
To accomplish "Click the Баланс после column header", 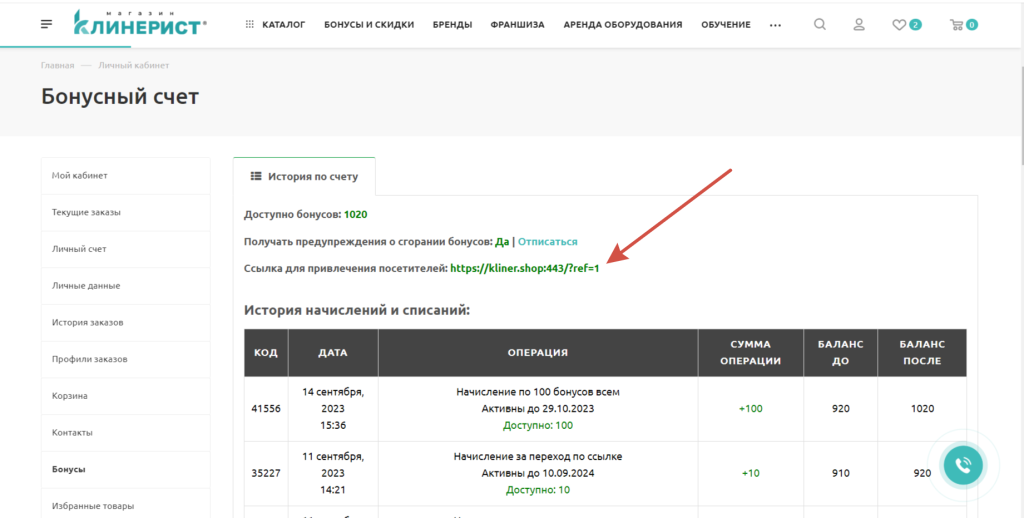I will pyautogui.click(x=922, y=353).
